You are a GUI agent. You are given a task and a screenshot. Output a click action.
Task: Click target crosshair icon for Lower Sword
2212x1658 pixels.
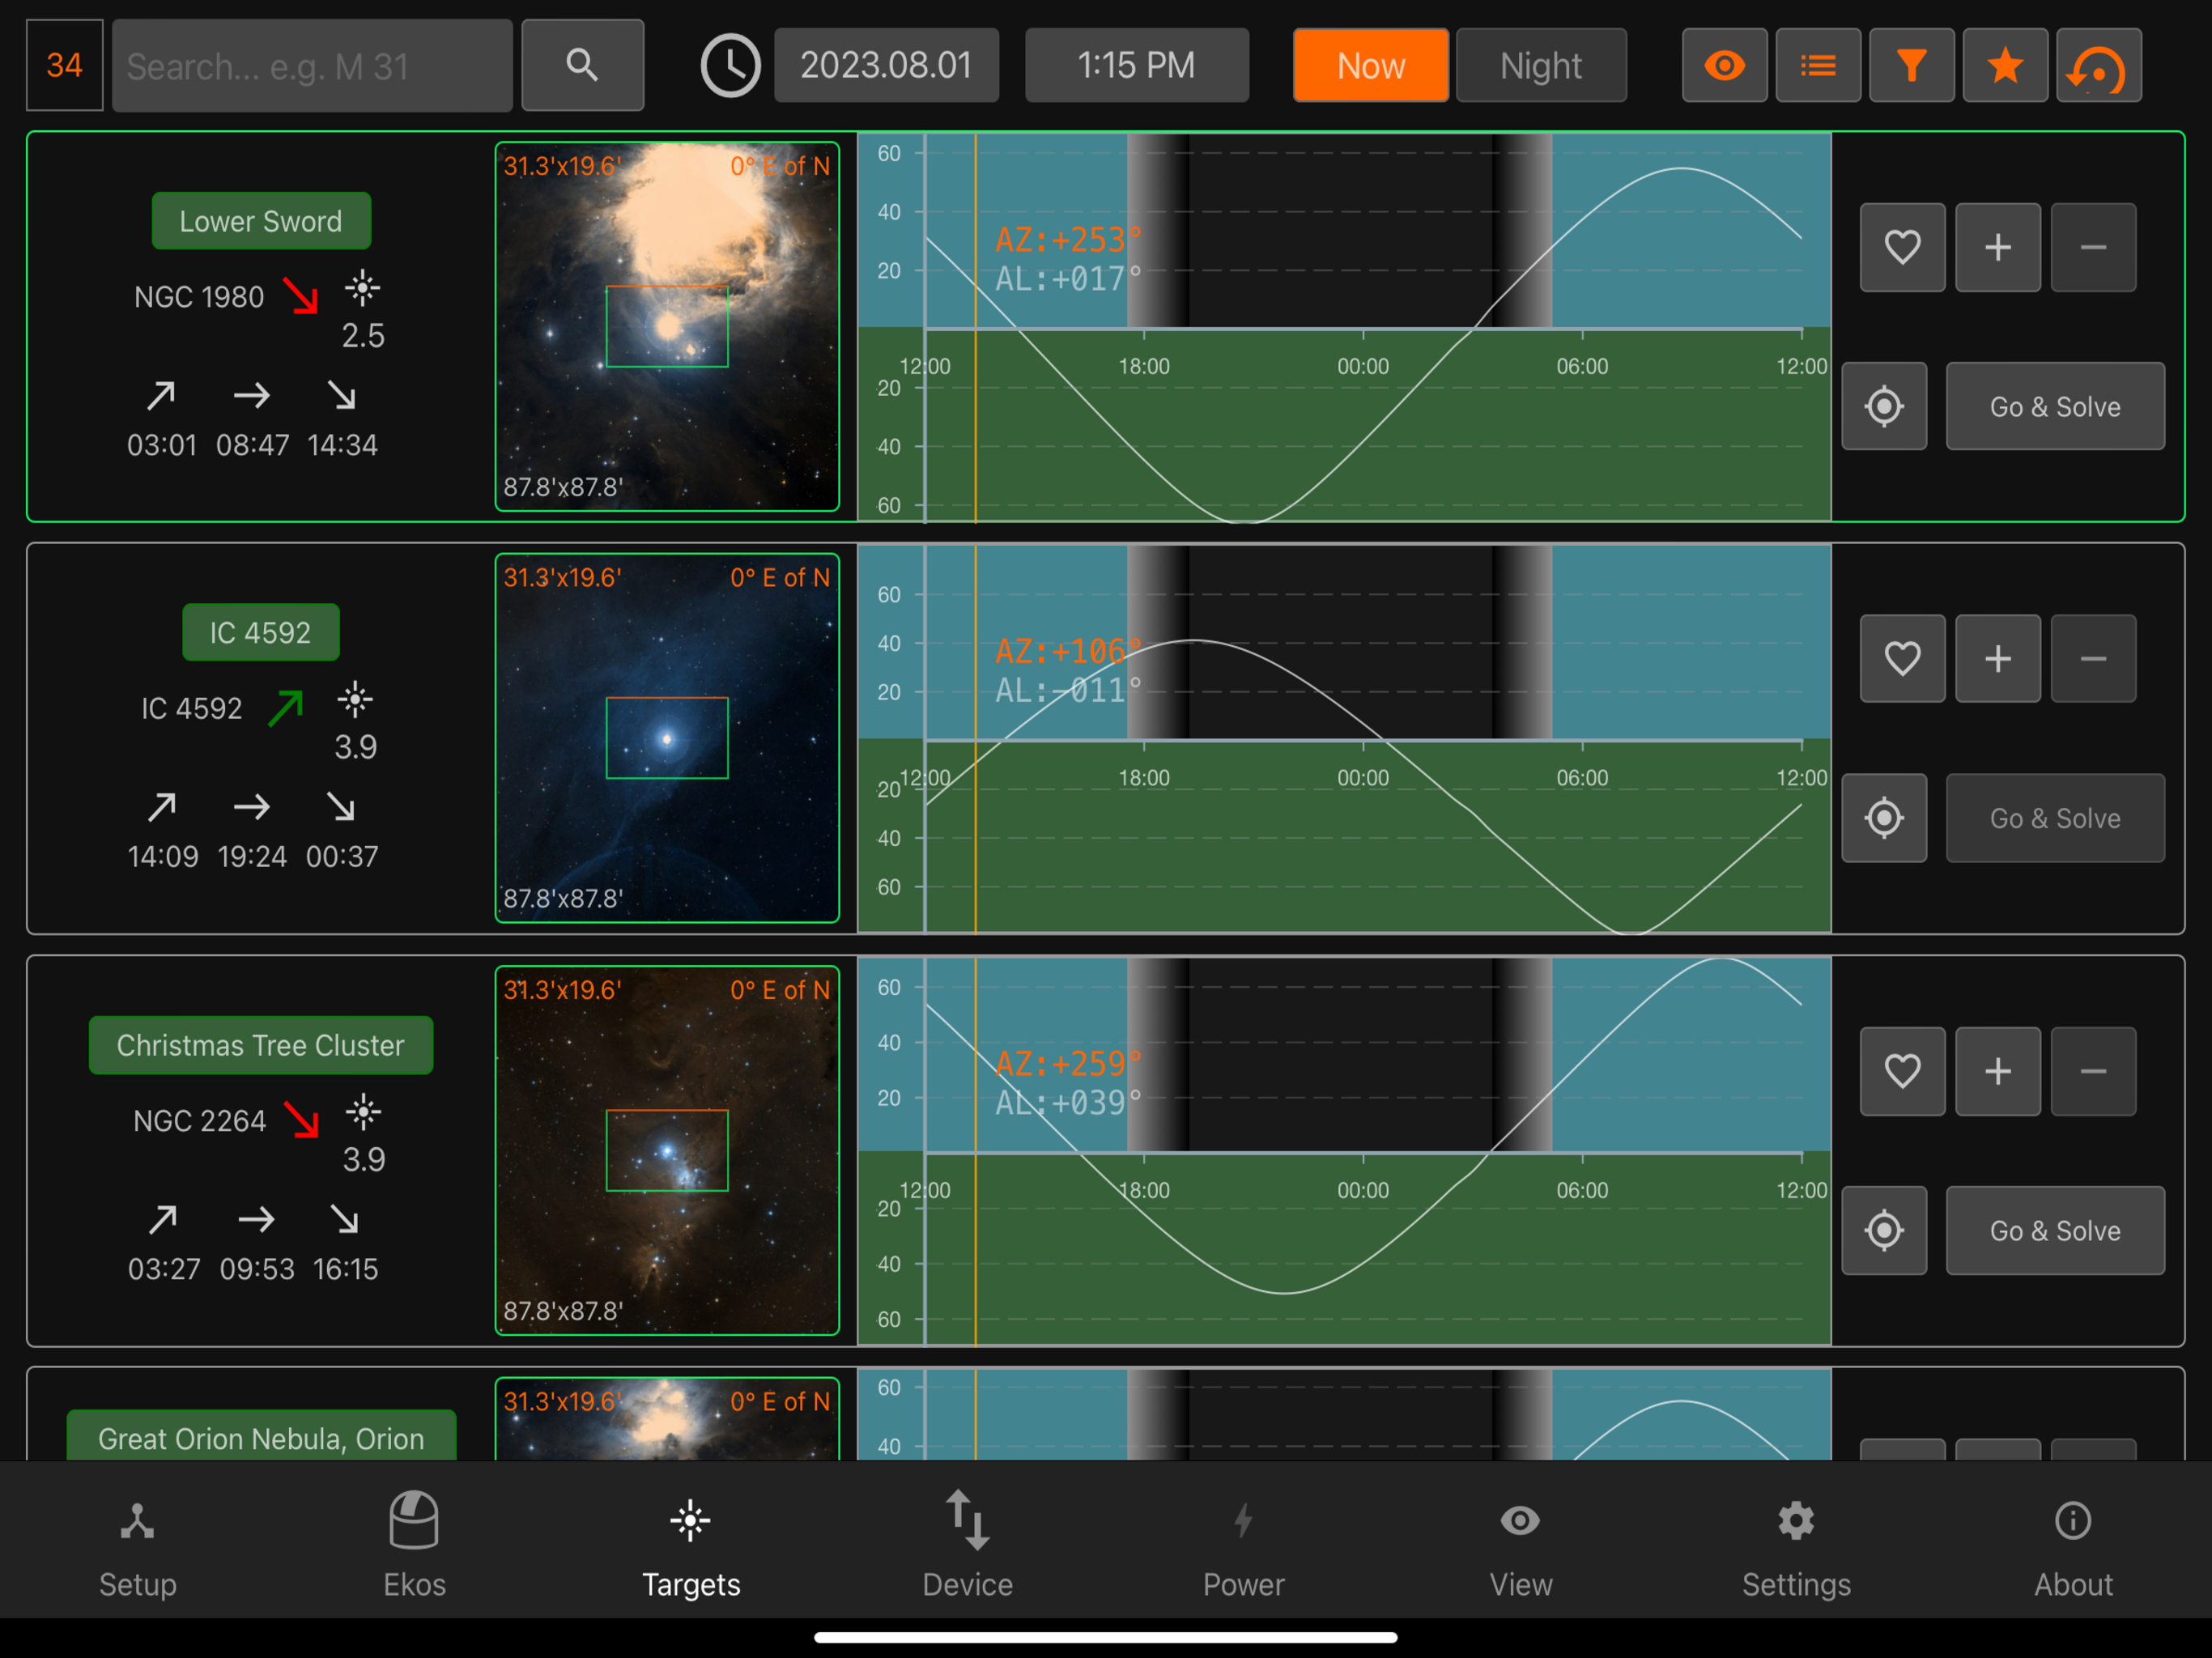pos(1884,406)
